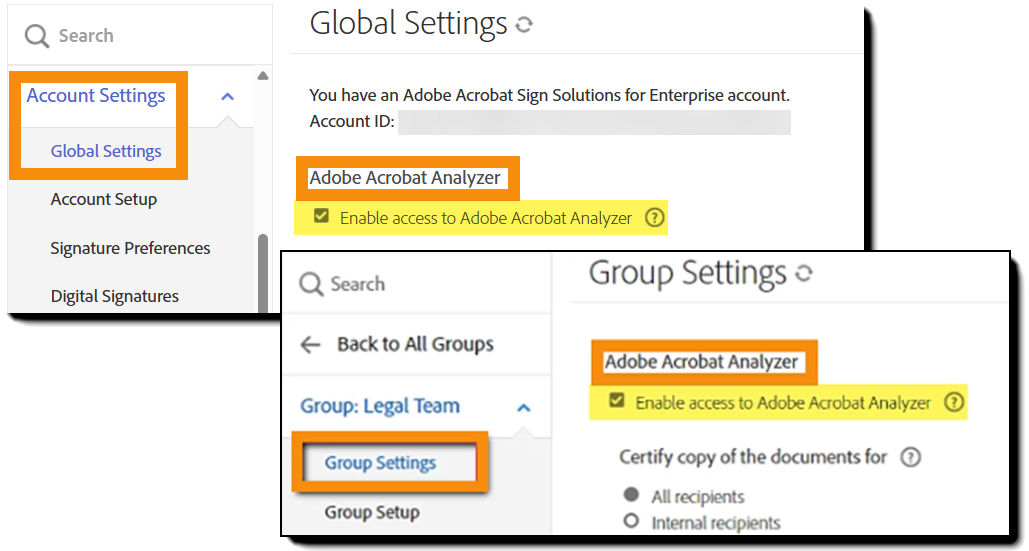This screenshot has height=551, width=1029.
Task: Open help icon for Certify copy of documents
Action: [x=910, y=457]
